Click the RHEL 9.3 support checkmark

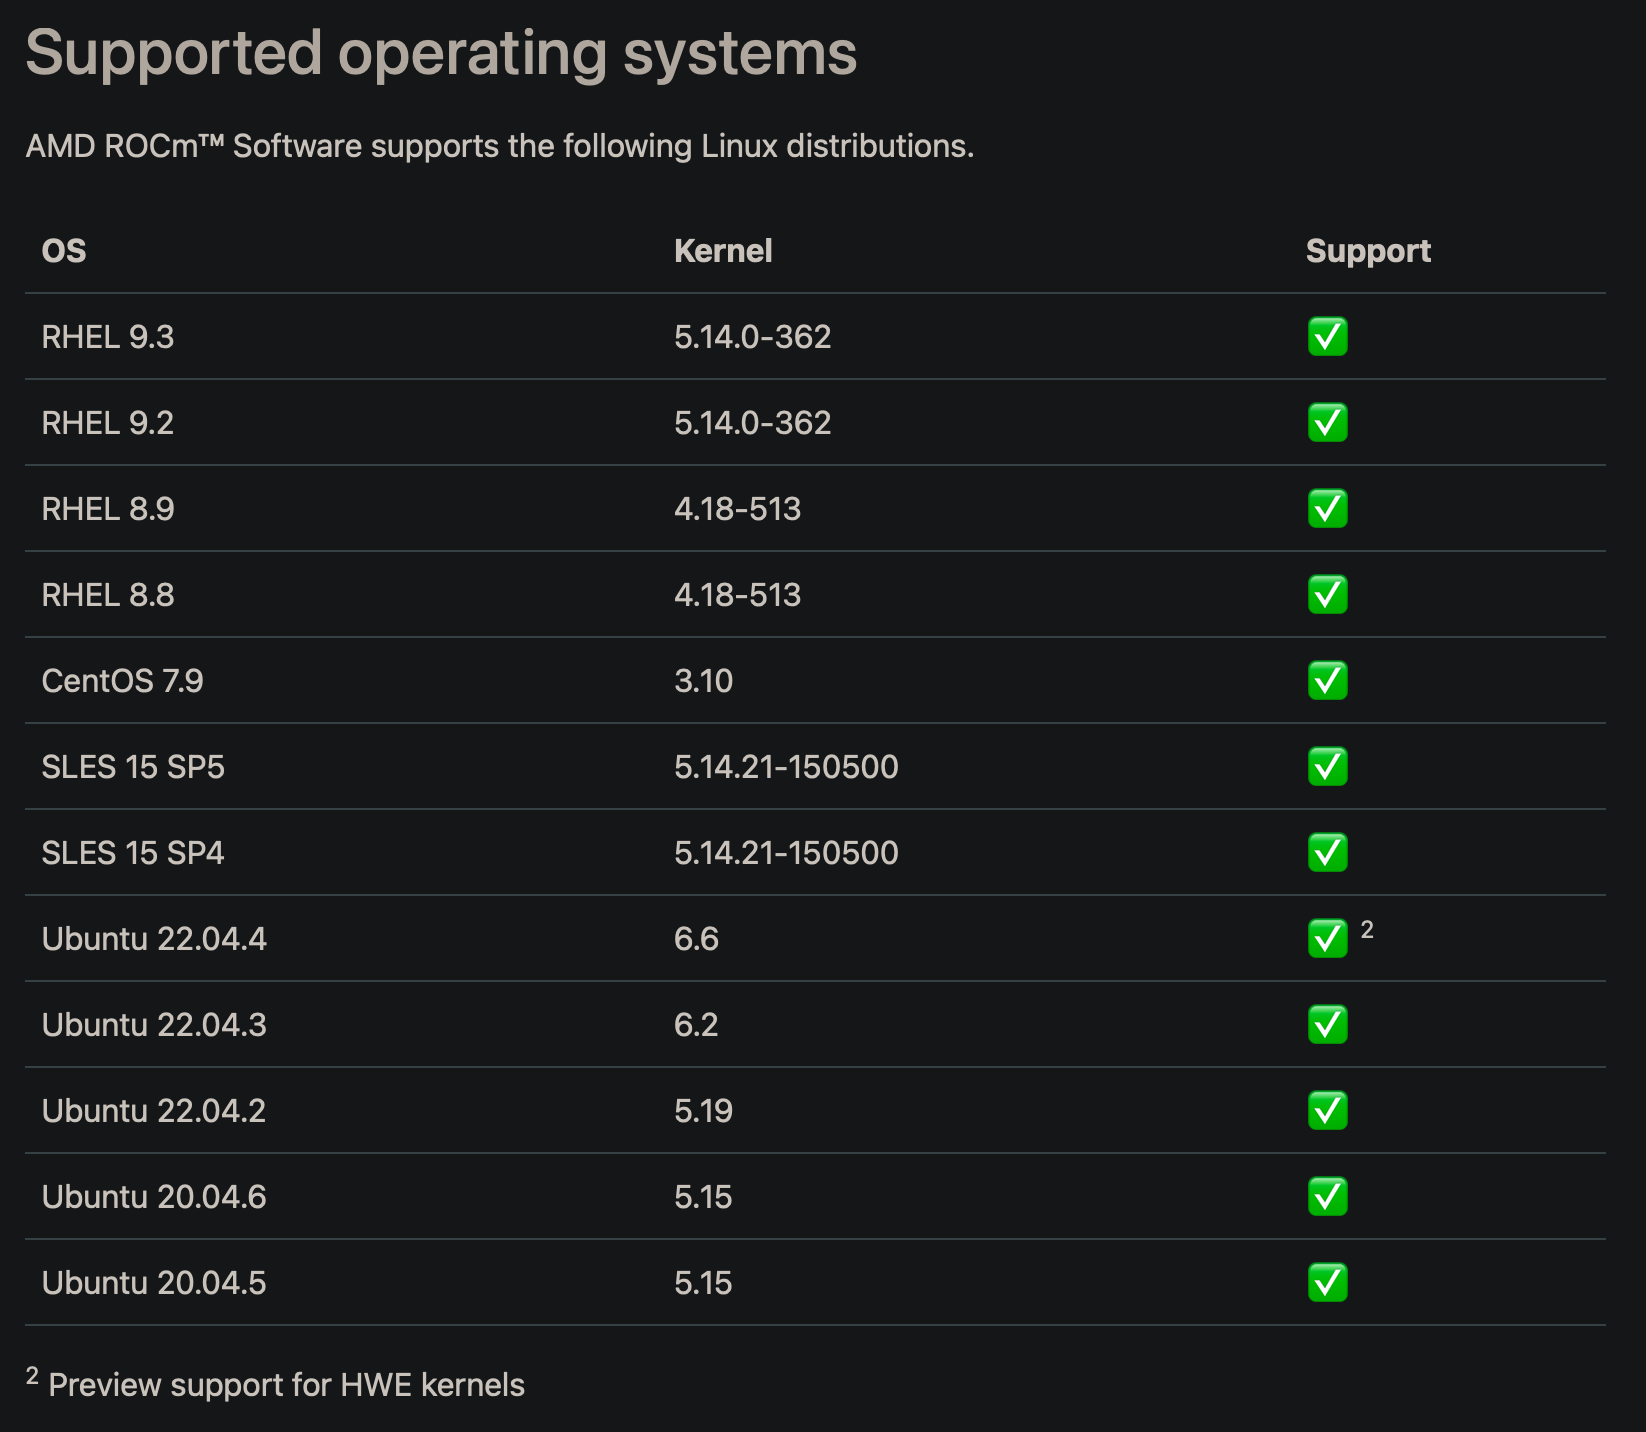click(x=1327, y=337)
